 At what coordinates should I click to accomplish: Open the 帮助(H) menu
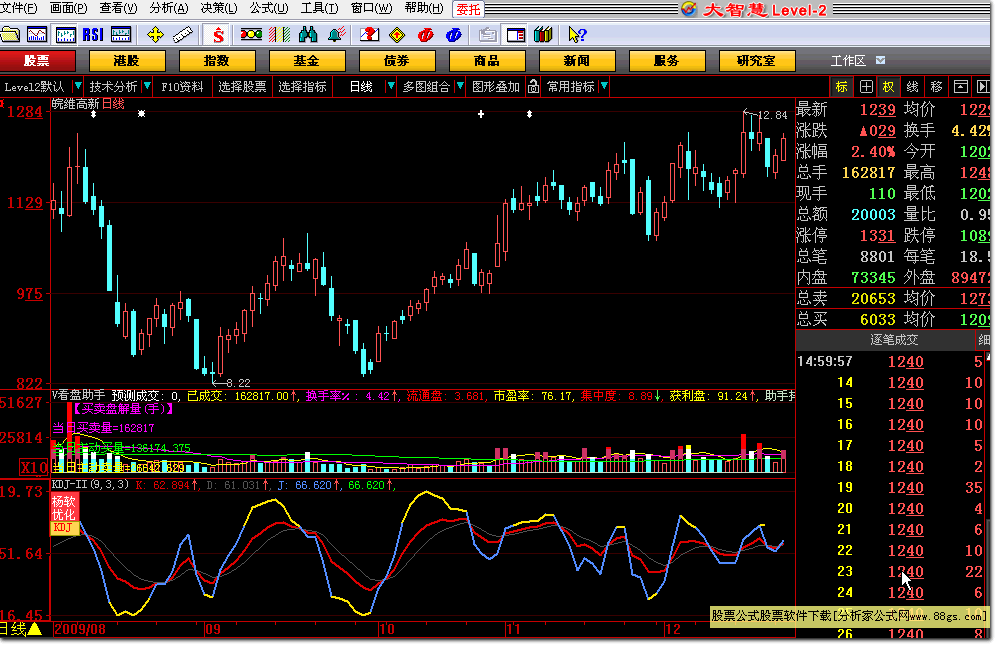(x=424, y=8)
